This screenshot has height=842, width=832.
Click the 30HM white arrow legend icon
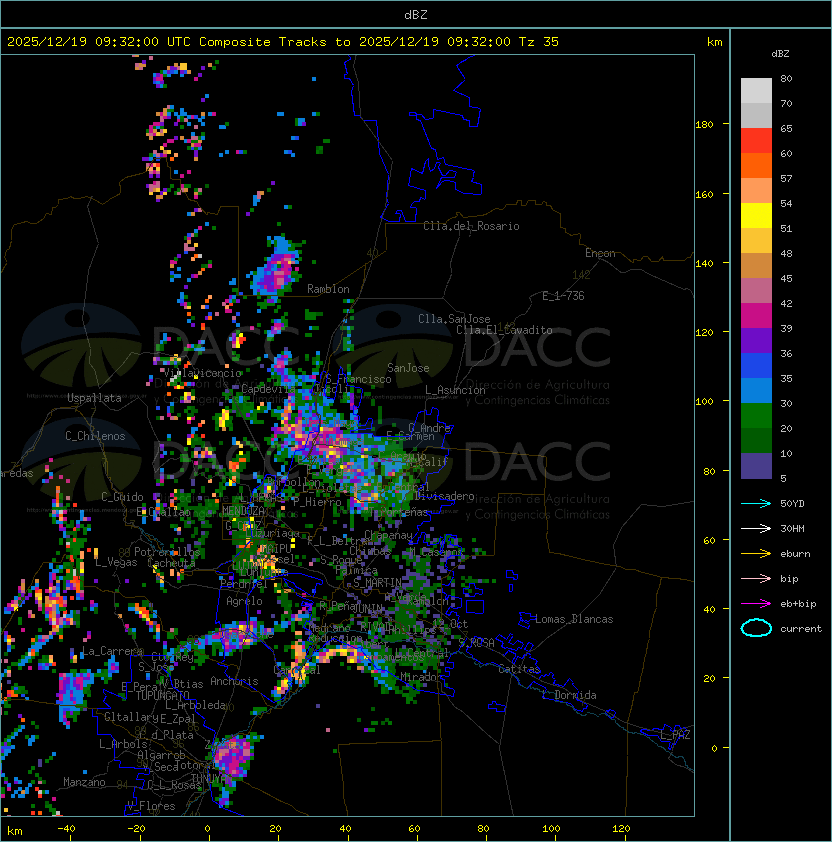click(756, 528)
